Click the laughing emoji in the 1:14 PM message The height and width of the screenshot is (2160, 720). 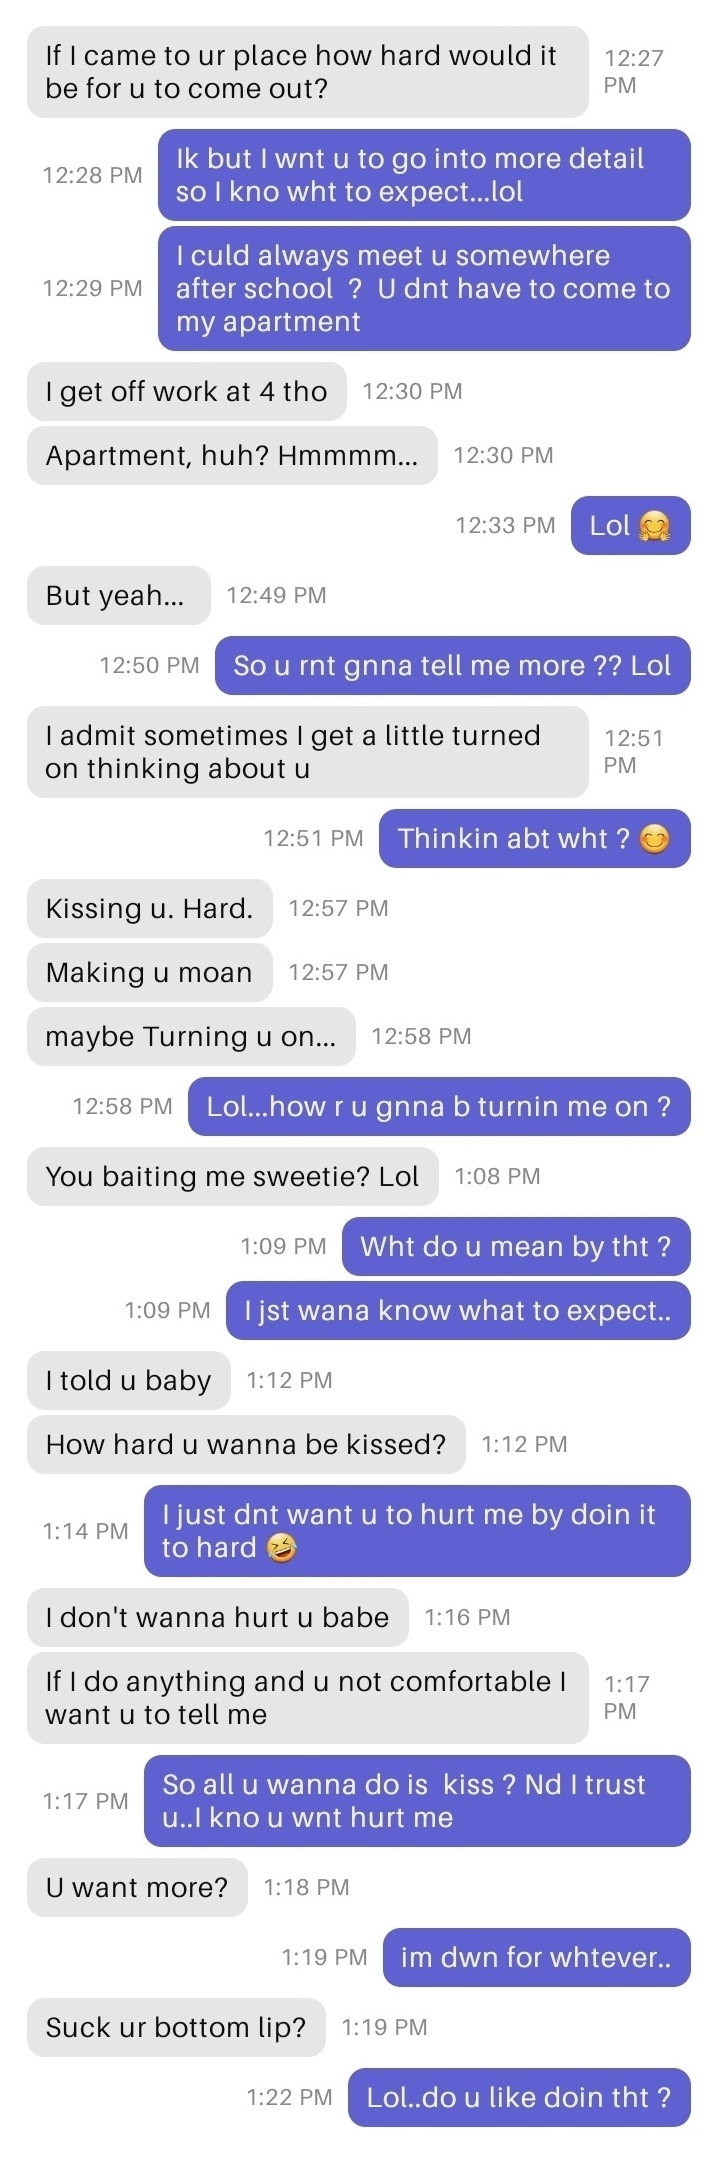(282, 1549)
